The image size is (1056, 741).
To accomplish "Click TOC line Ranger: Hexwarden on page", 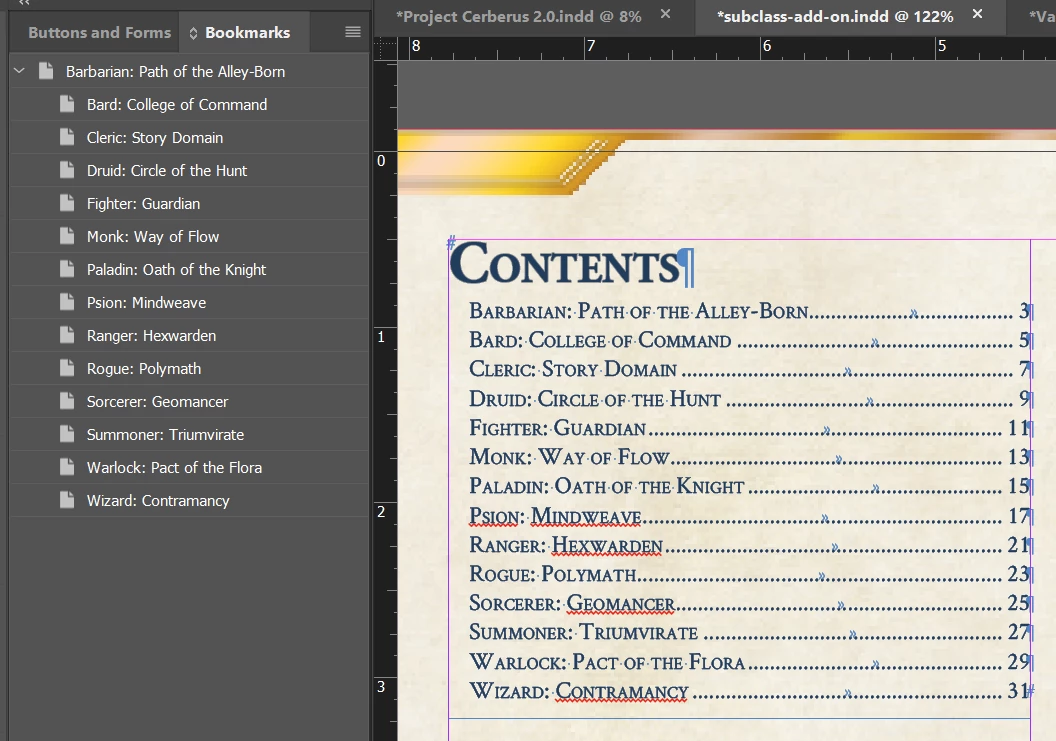I will pyautogui.click(x=750, y=544).
